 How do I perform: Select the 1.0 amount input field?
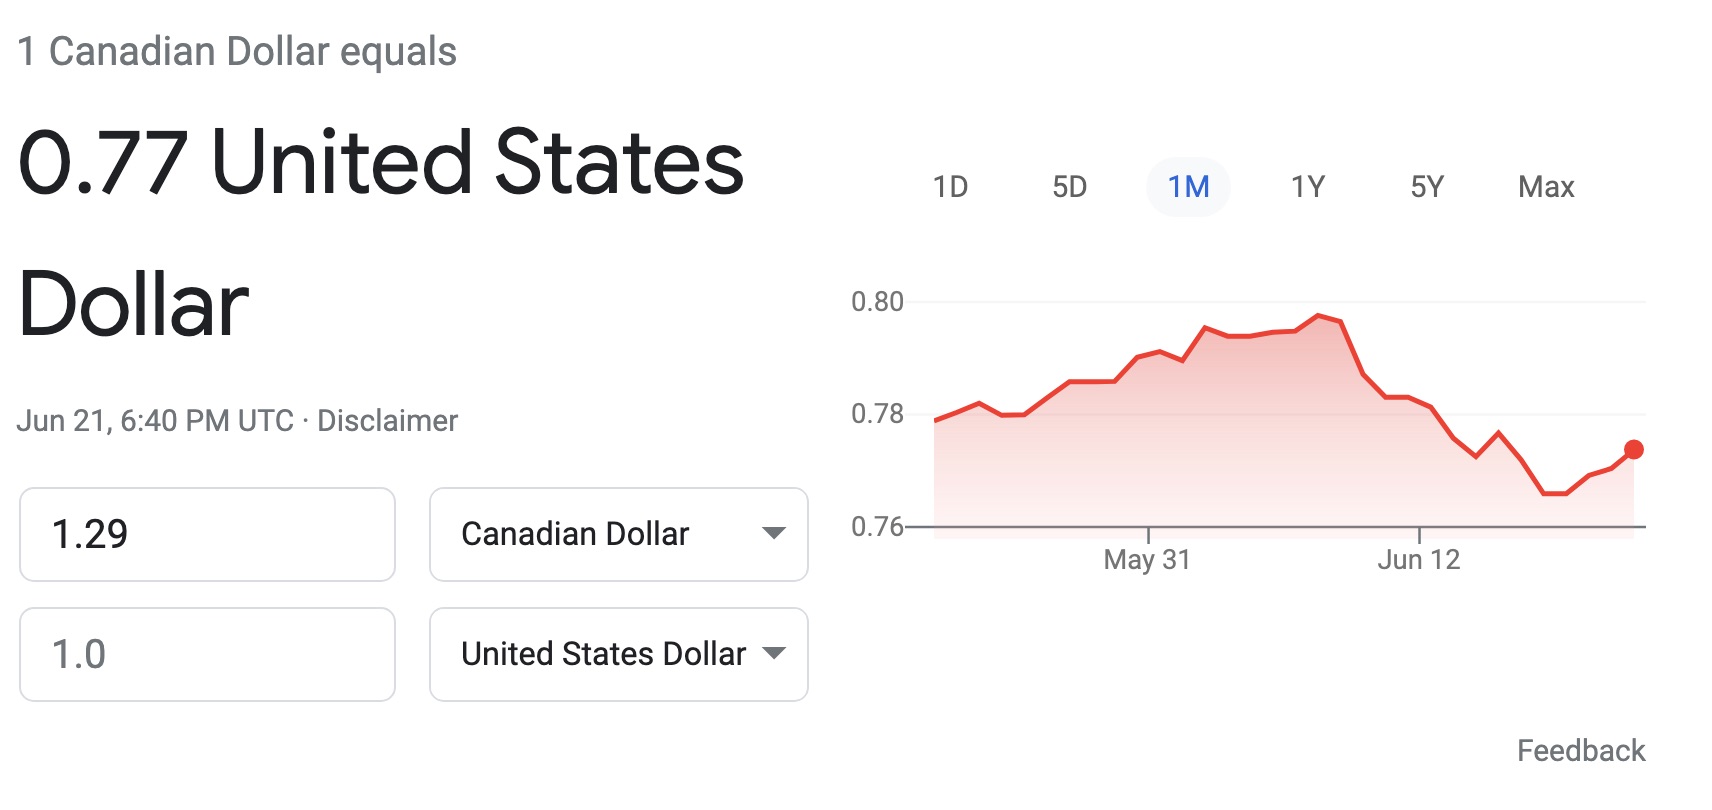click(207, 654)
